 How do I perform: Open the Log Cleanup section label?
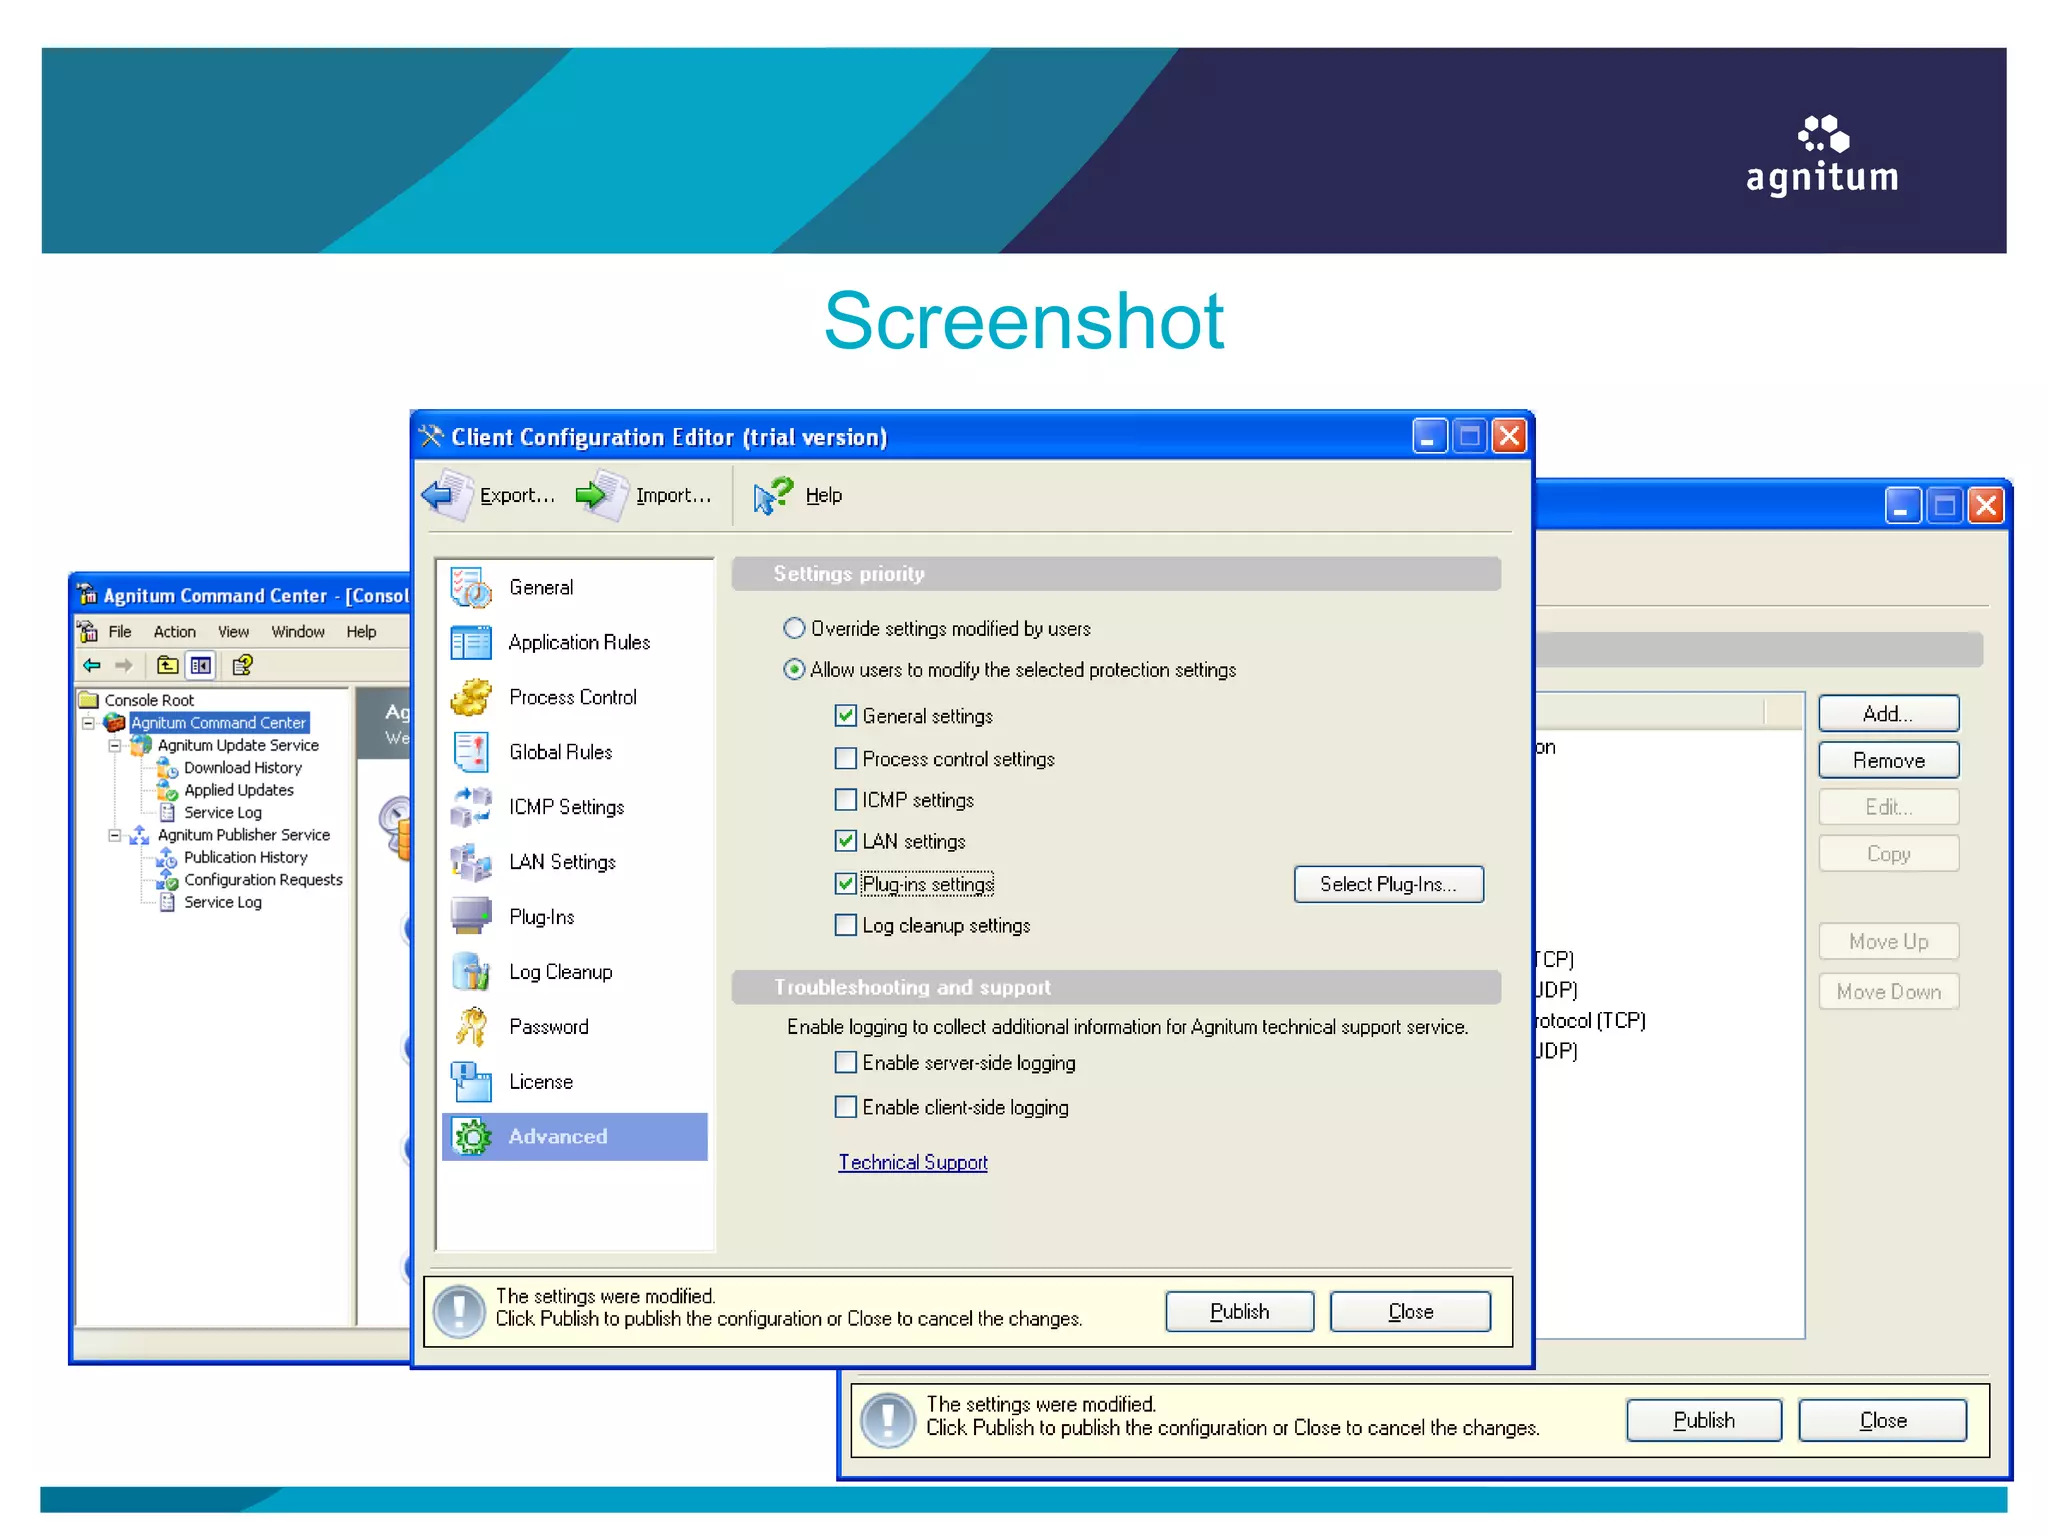click(x=560, y=972)
